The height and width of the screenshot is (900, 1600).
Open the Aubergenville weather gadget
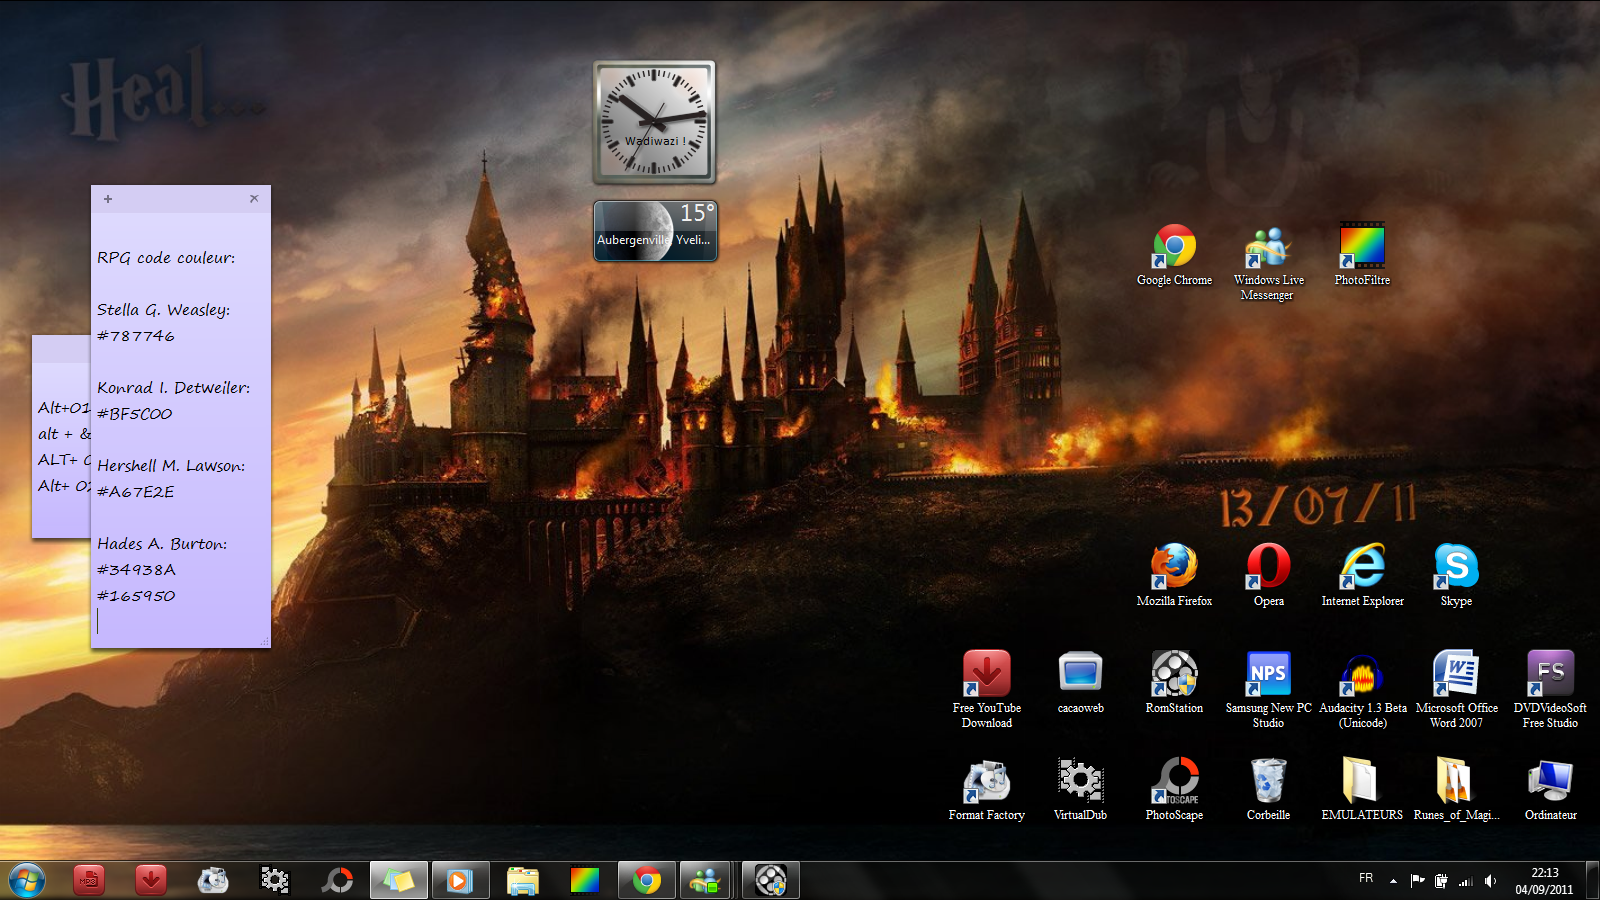click(x=655, y=231)
